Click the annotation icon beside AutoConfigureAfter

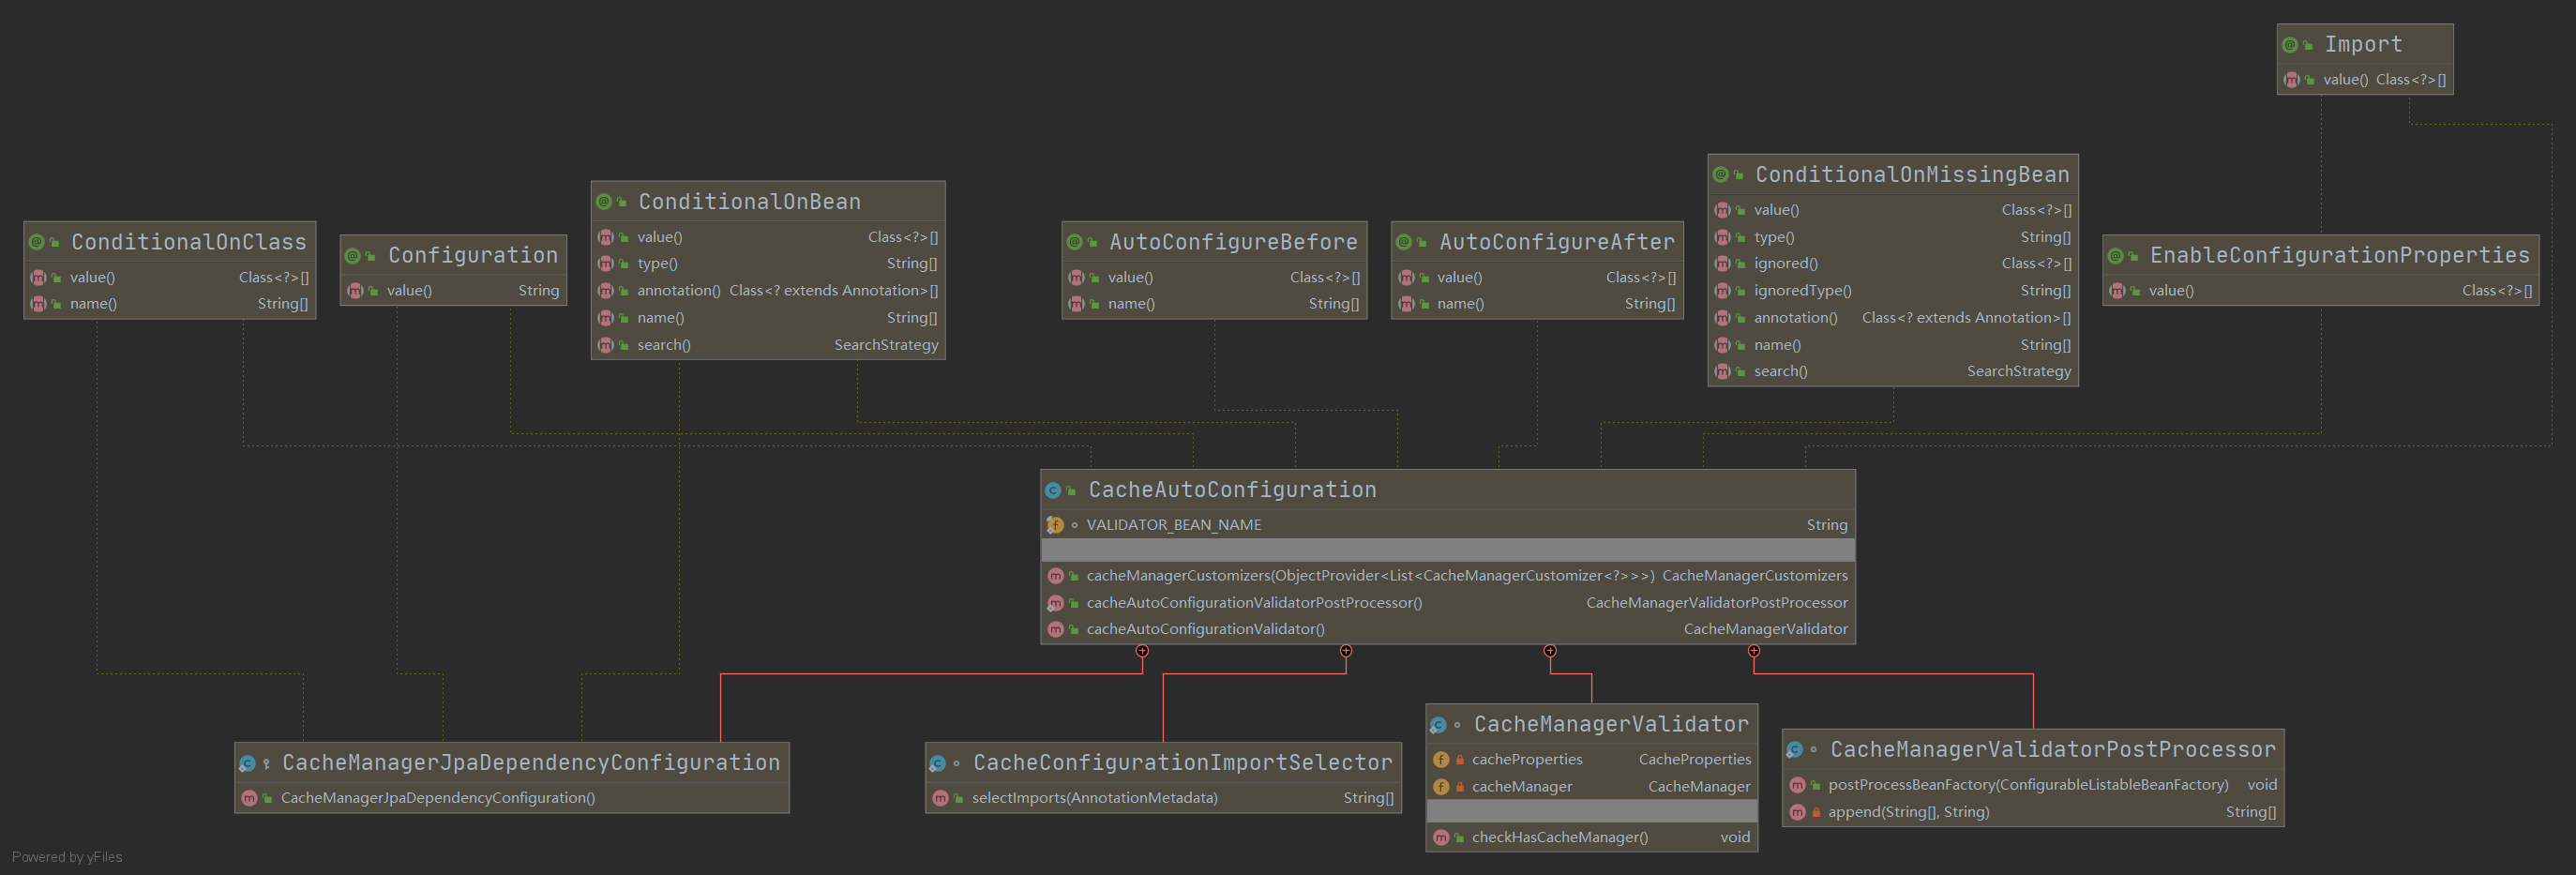[x=1404, y=242]
